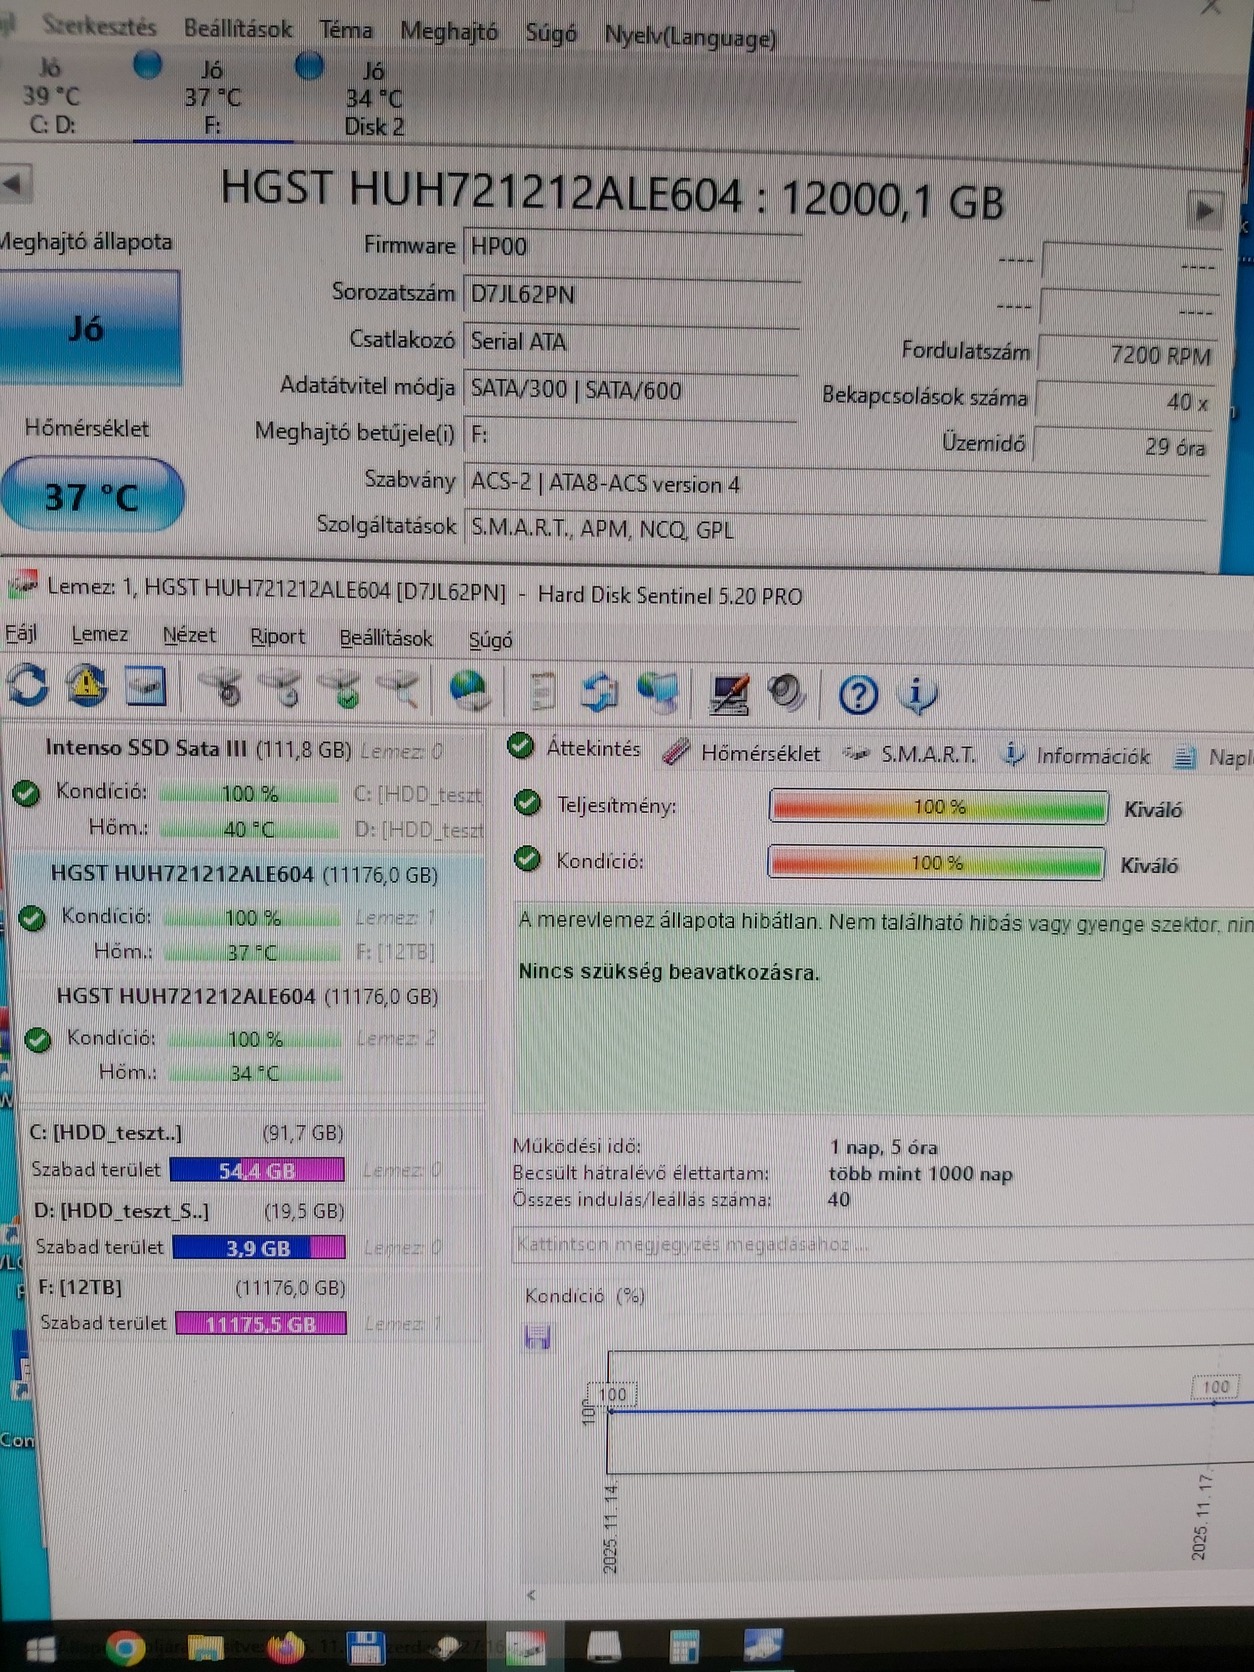The width and height of the screenshot is (1254, 1672).
Task: Click the floppy save icon above condition graph
Action: 537,1337
